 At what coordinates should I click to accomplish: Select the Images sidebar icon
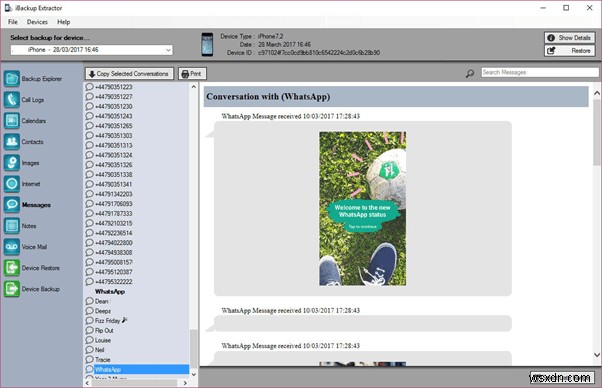pyautogui.click(x=12, y=163)
